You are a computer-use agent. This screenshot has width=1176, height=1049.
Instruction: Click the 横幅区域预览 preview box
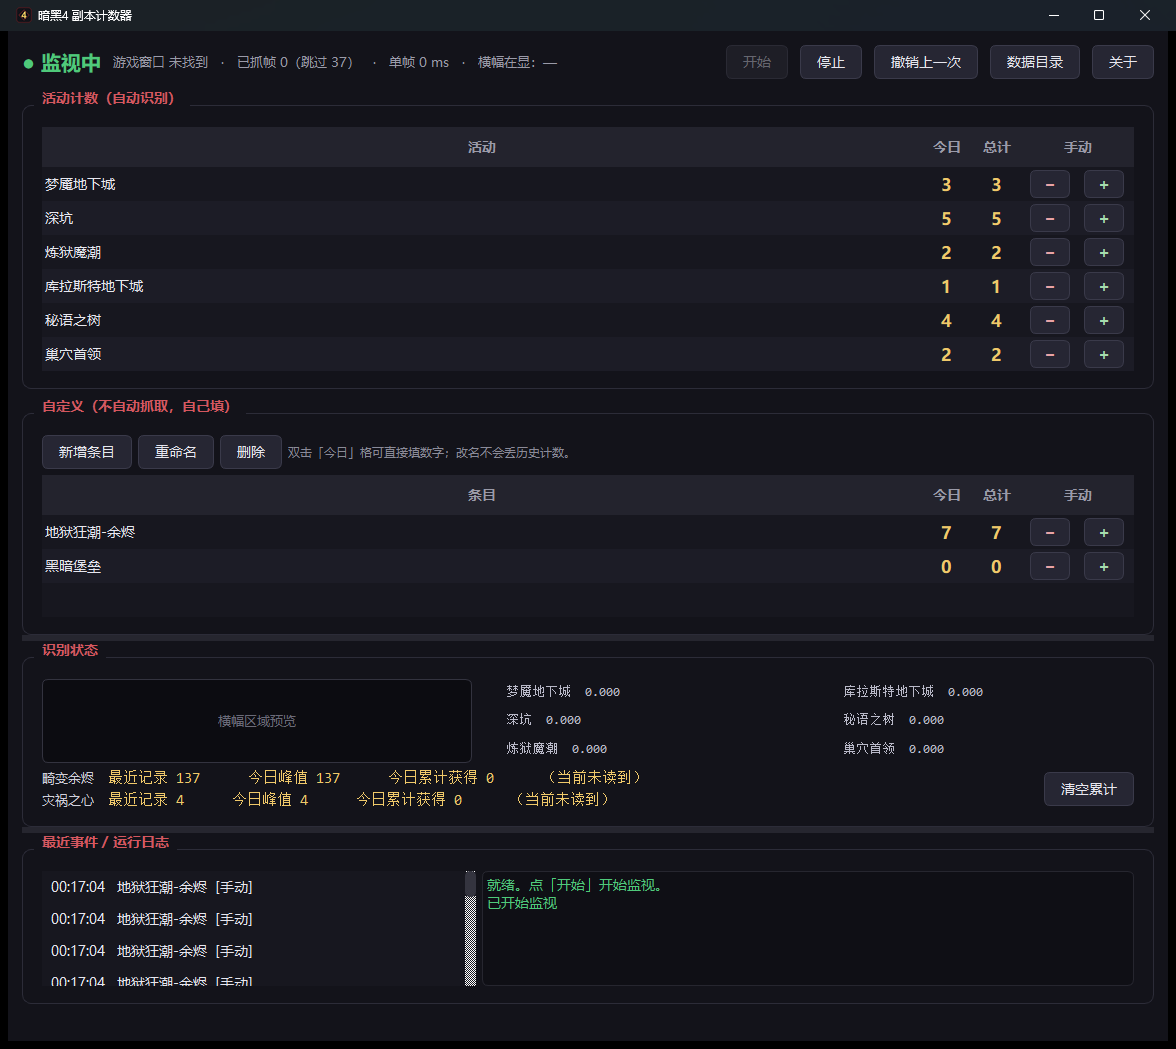pos(256,721)
